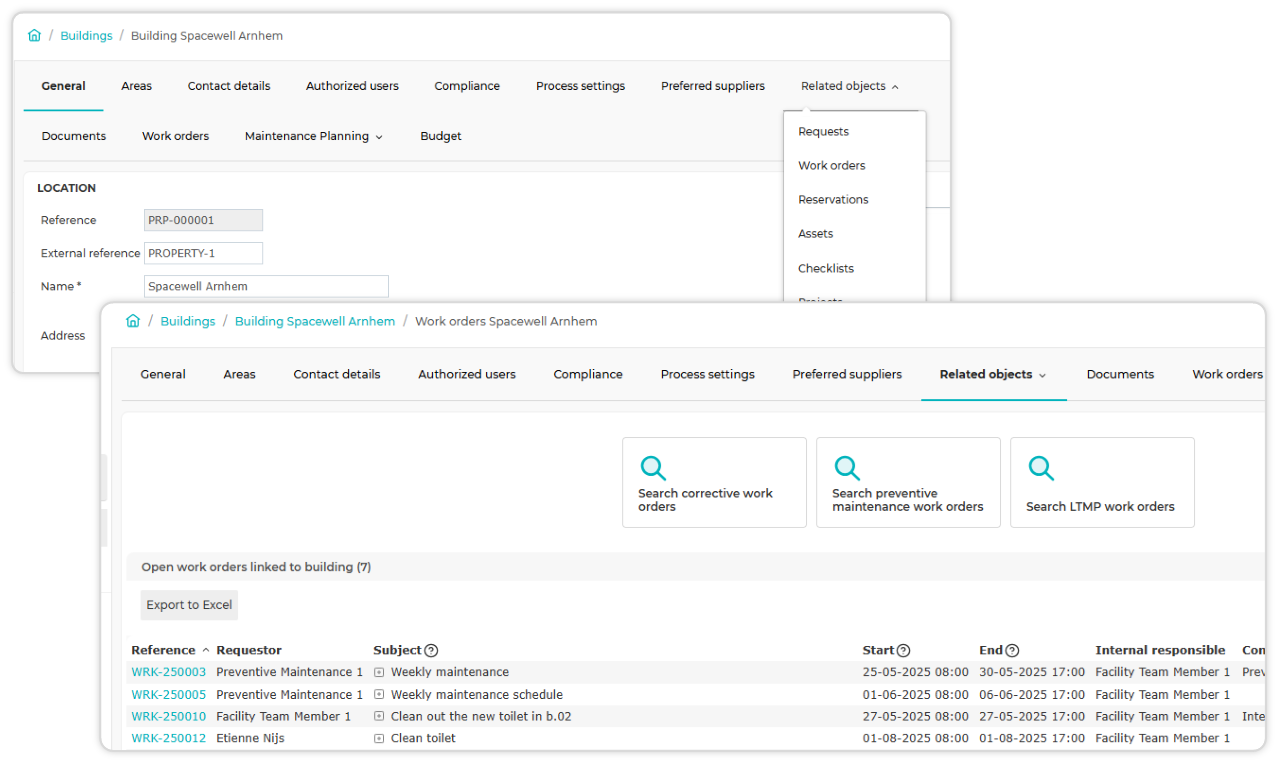
Task: Open the Compliance tab in the front Work orders window
Action: (588, 374)
